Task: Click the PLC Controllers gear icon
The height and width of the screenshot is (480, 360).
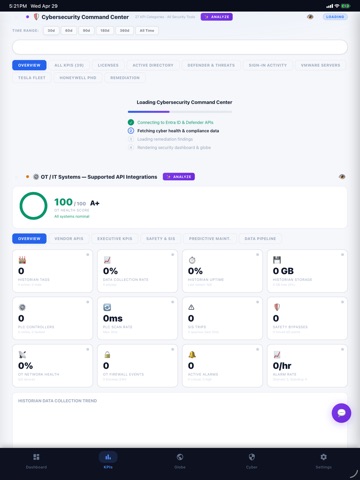Action: coord(22,307)
